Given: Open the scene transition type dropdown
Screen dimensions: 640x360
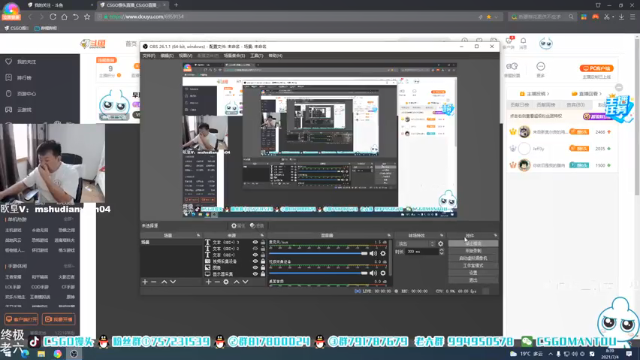Looking at the screenshot, I should point(416,244).
